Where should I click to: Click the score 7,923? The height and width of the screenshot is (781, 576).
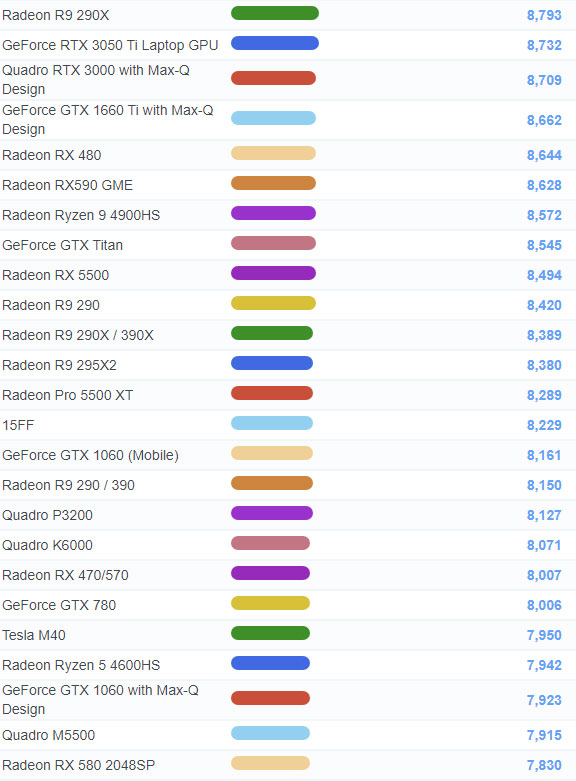(x=544, y=700)
